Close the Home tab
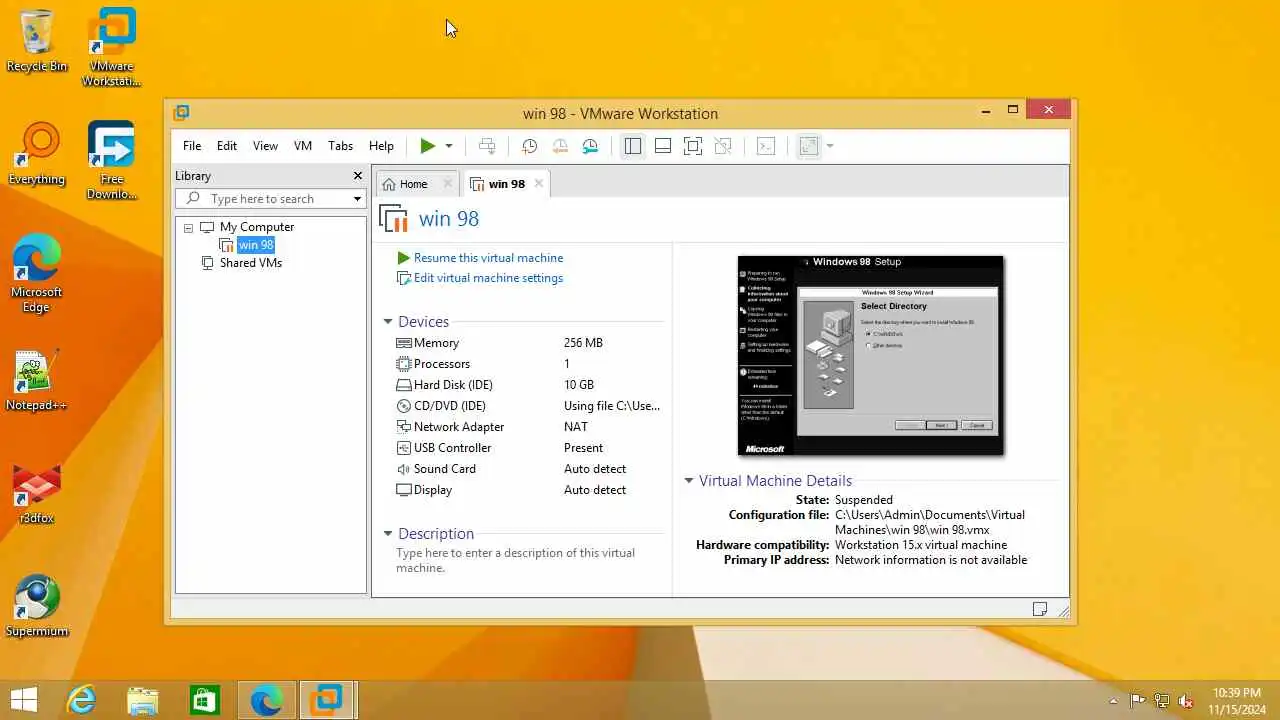This screenshot has height=720, width=1280. click(x=447, y=184)
